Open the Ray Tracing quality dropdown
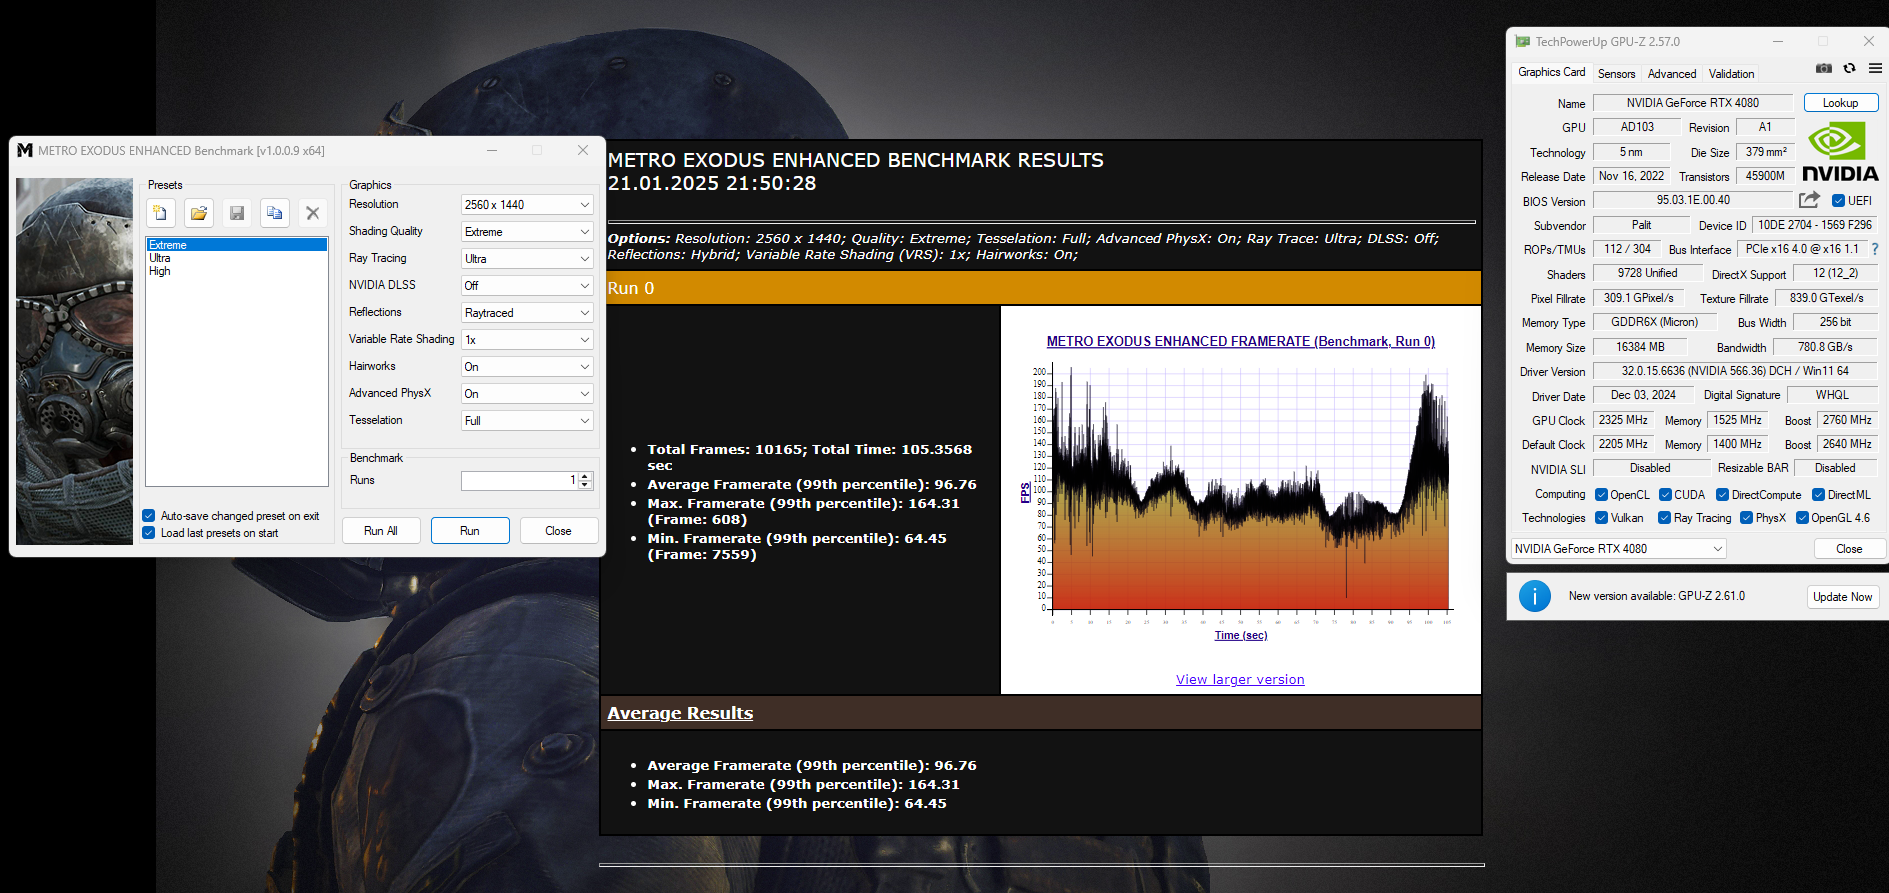This screenshot has width=1889, height=893. [x=527, y=259]
